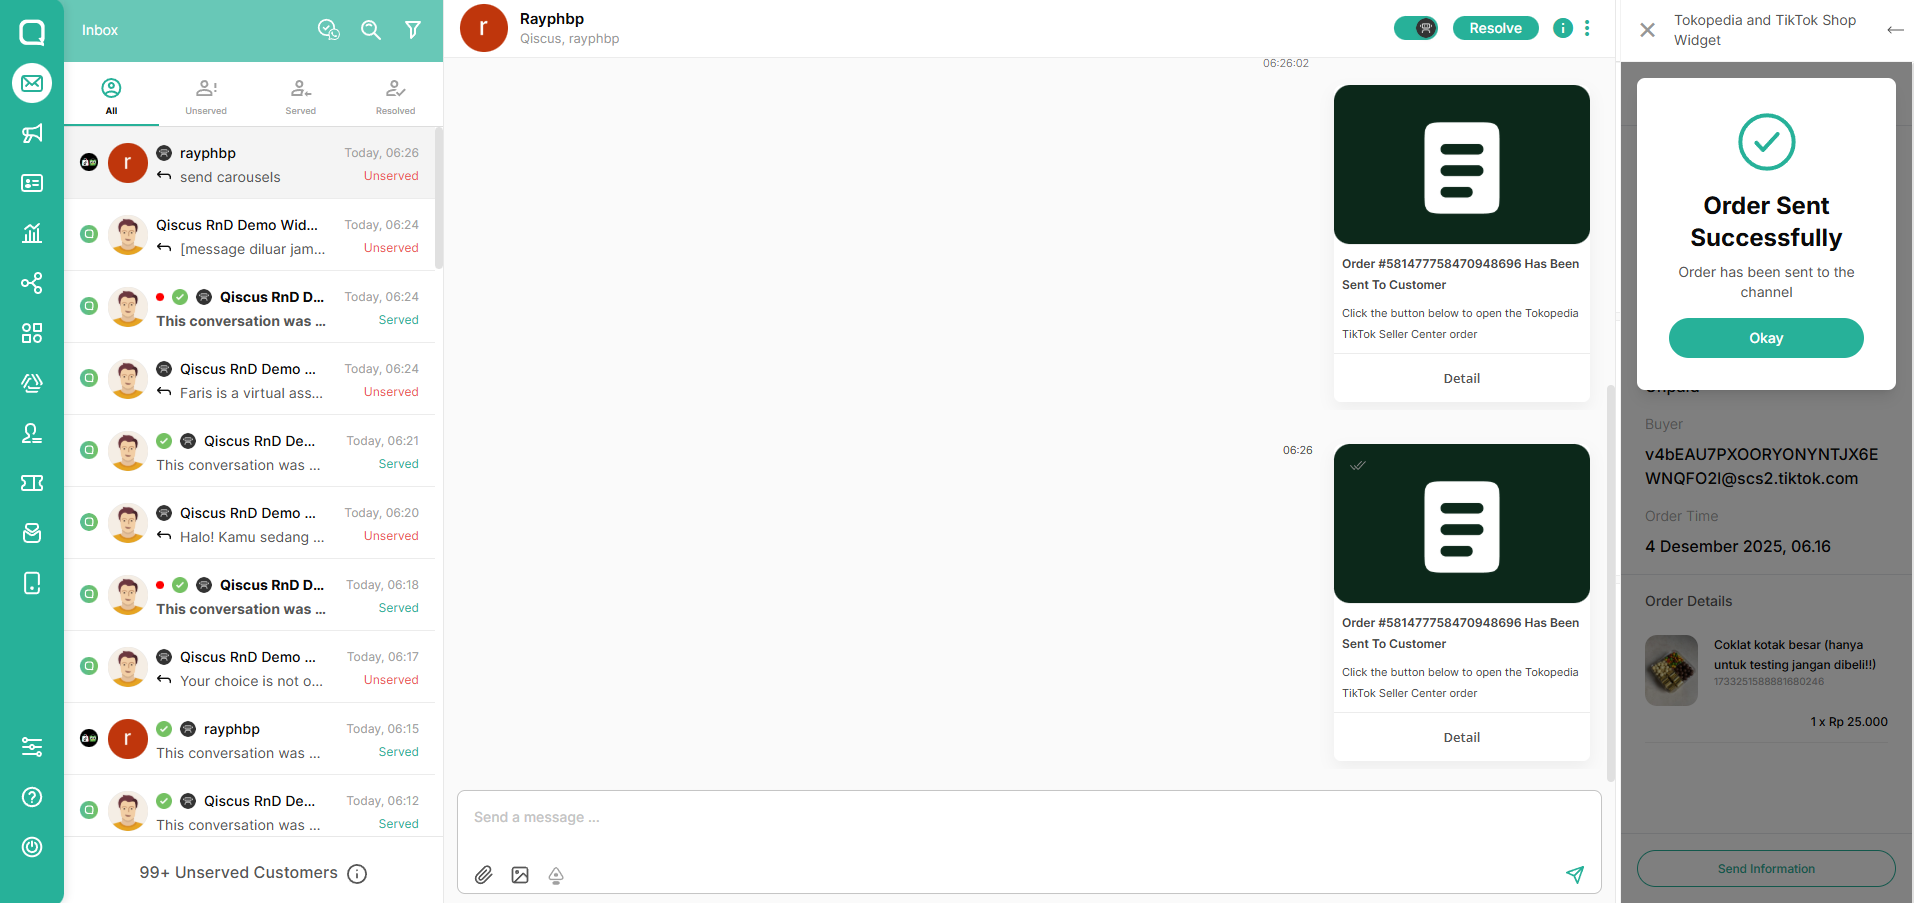This screenshot has width=1914, height=903.
Task: Click the send message paper plane icon
Action: click(1575, 875)
